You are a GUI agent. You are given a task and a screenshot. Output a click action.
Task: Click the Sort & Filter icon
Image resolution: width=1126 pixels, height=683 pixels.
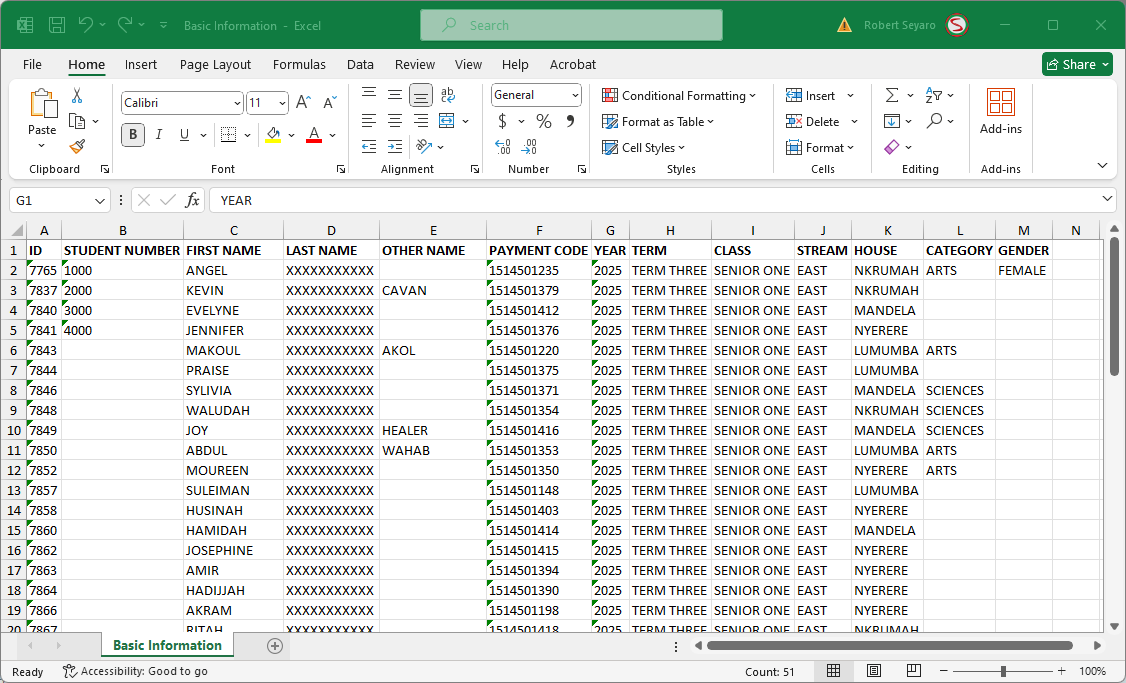[x=934, y=95]
